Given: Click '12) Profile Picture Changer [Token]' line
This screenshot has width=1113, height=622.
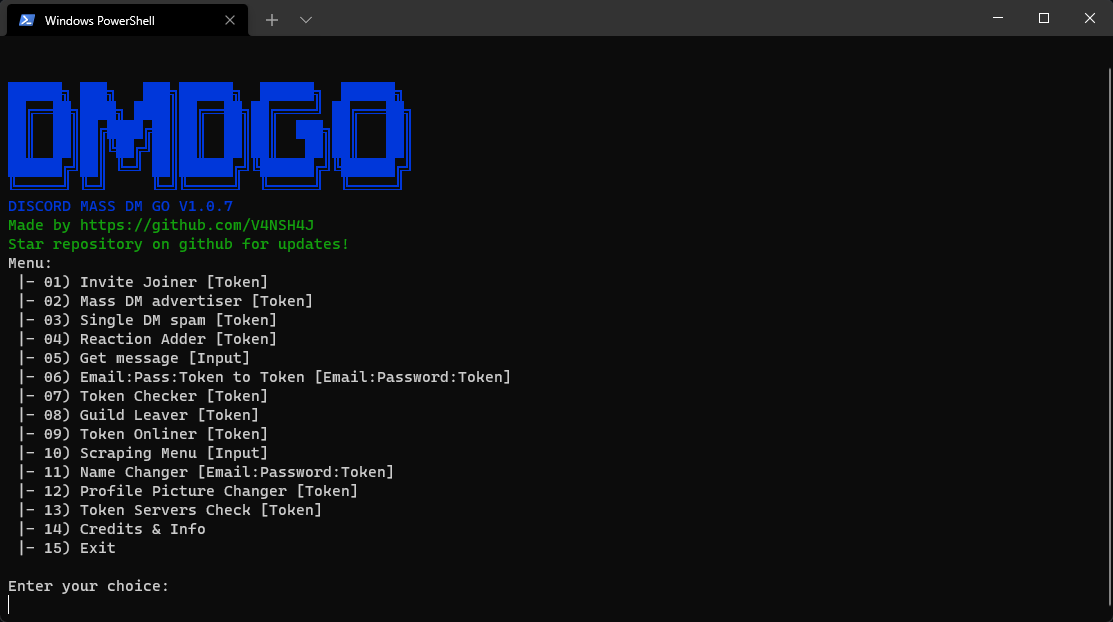Looking at the screenshot, I should 188,491.
